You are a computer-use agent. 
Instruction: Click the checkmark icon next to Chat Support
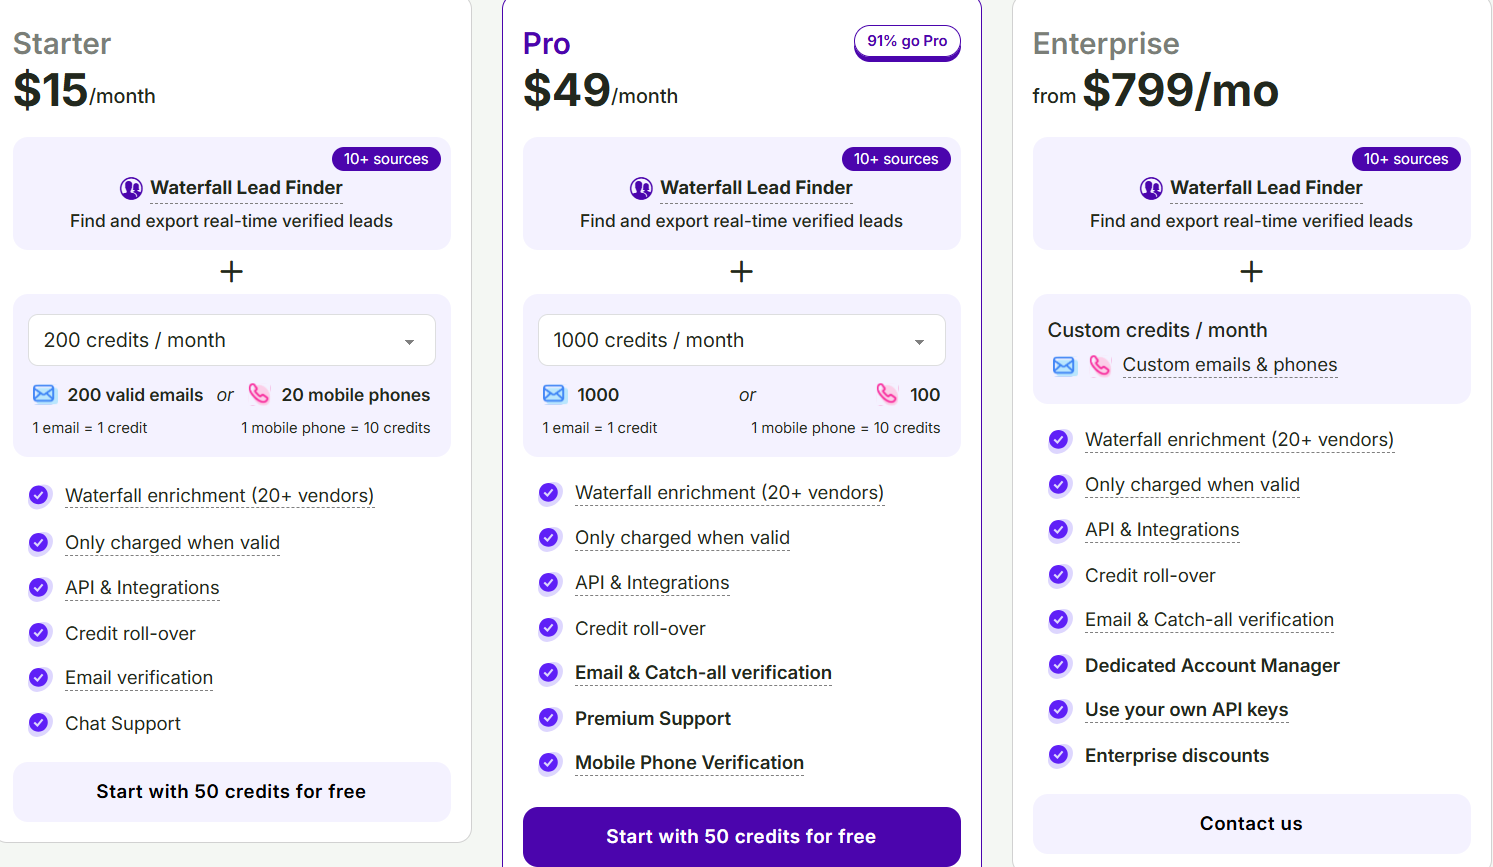click(x=39, y=723)
